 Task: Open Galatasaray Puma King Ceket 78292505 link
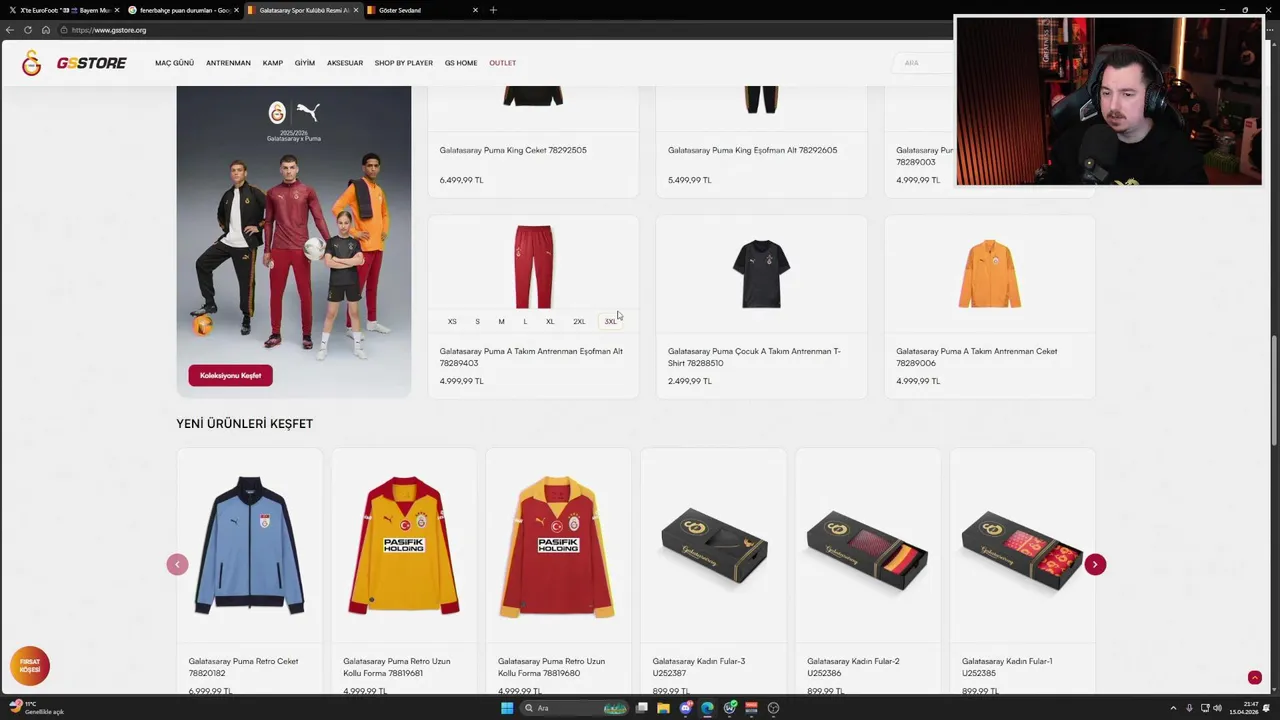click(x=513, y=150)
